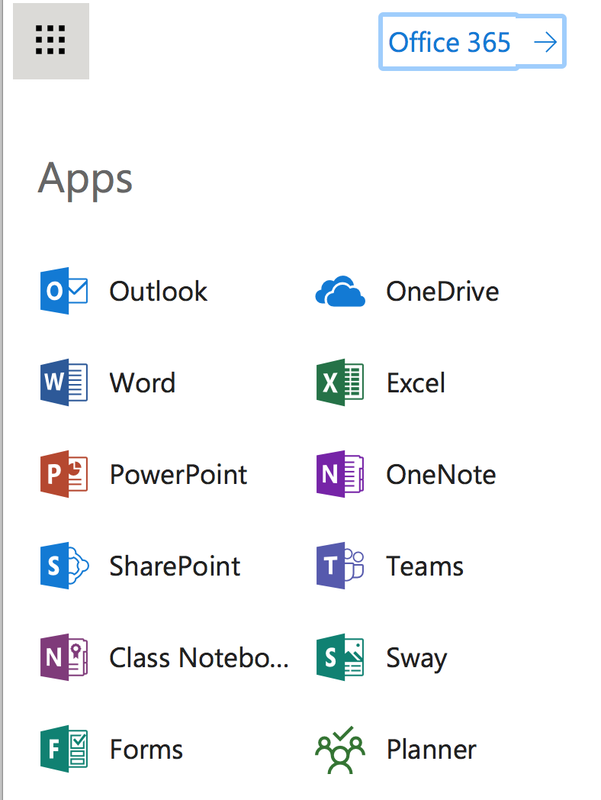Launch the Forms icon
The height and width of the screenshot is (800, 601).
click(64, 749)
